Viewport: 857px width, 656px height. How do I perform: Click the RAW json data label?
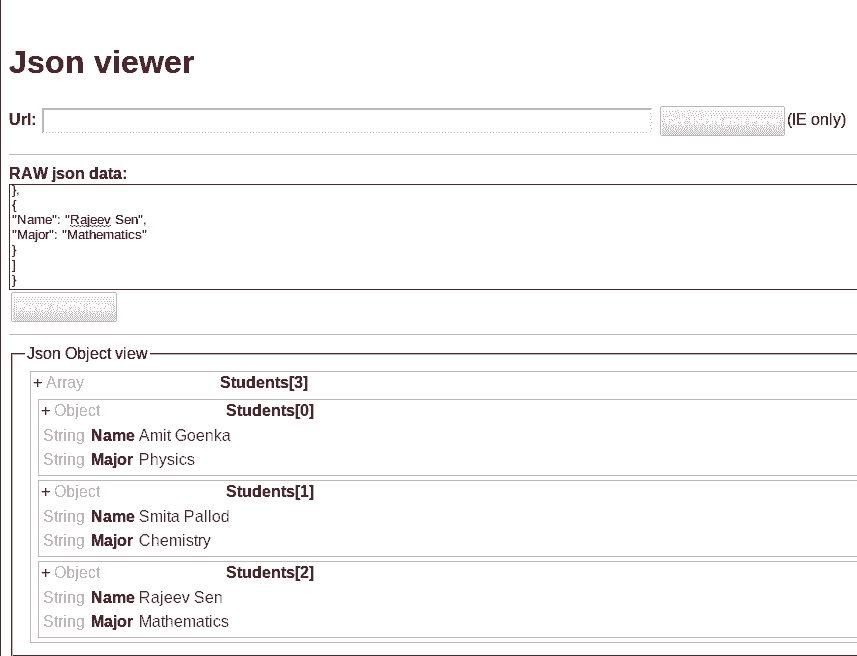point(68,173)
